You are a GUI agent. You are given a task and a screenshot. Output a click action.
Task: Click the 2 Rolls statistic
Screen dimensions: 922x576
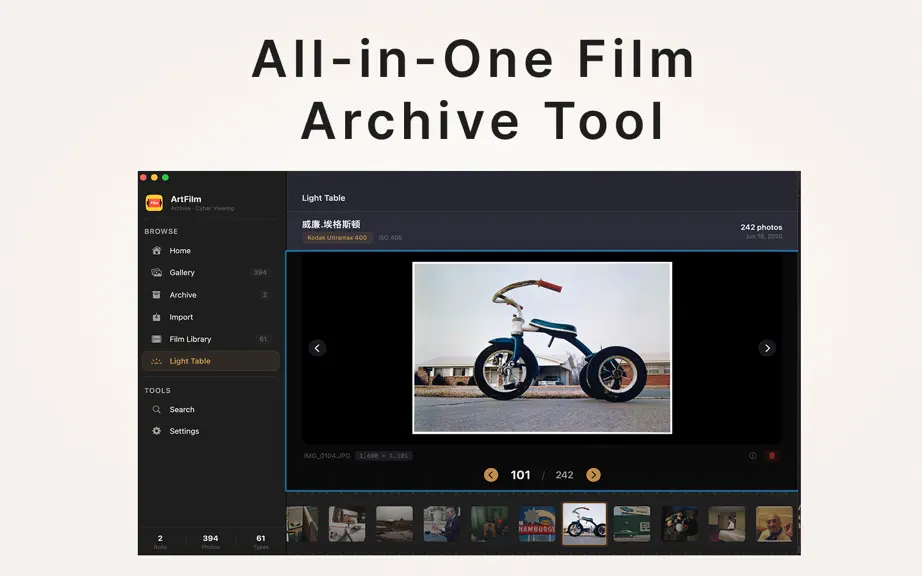(160, 542)
